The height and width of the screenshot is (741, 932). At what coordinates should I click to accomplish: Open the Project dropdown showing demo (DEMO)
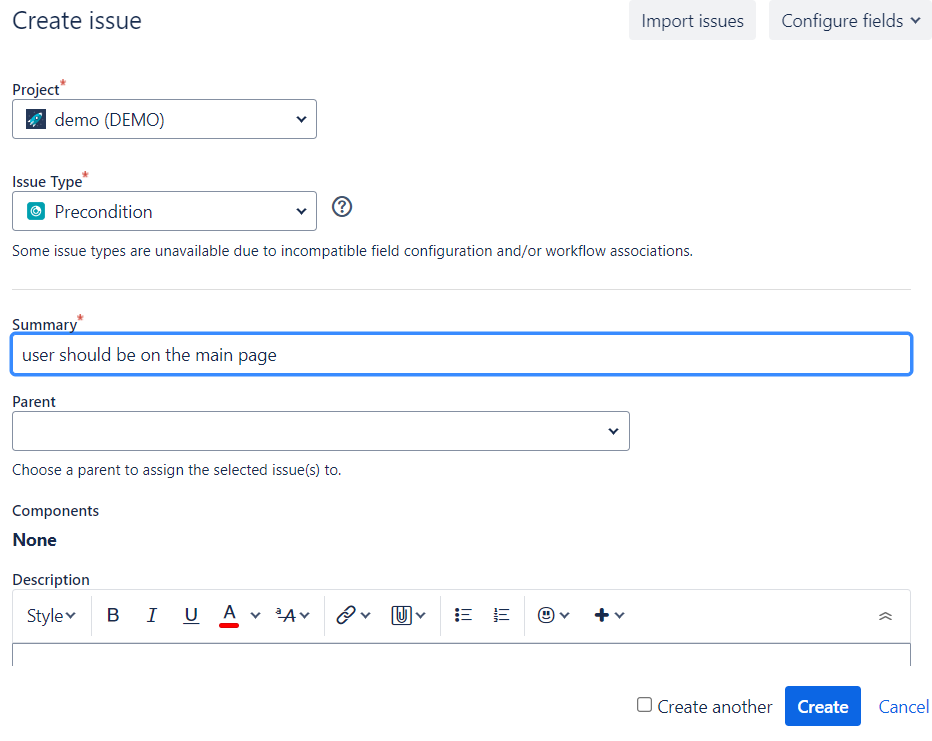tap(164, 119)
